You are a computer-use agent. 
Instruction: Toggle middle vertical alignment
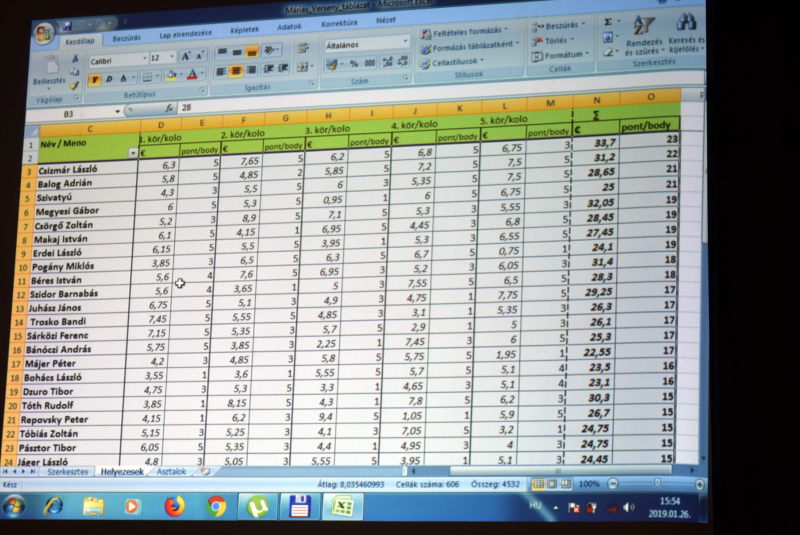click(237, 52)
